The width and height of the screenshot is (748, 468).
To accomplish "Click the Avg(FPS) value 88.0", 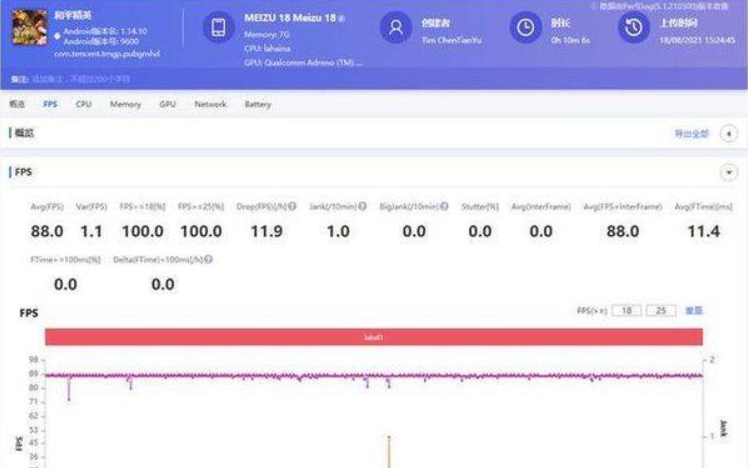I will 47,231.
